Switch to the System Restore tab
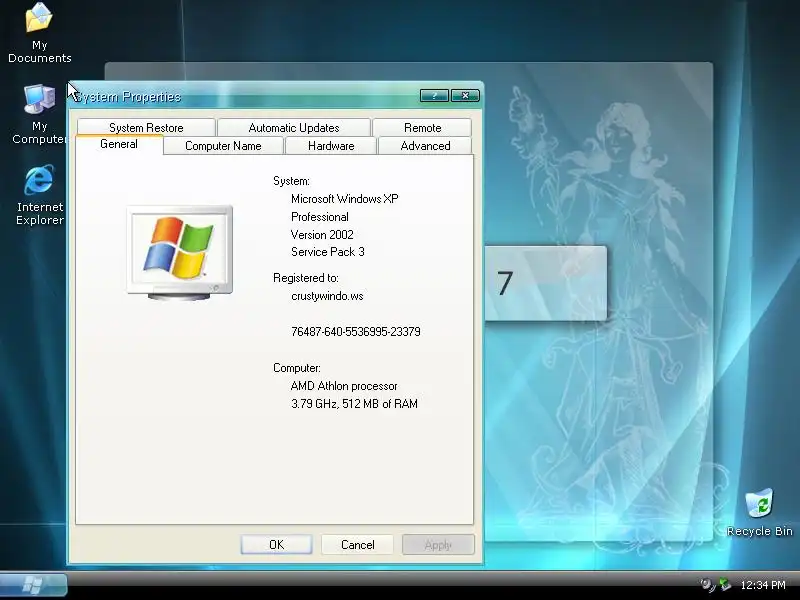The image size is (800, 600). point(146,128)
